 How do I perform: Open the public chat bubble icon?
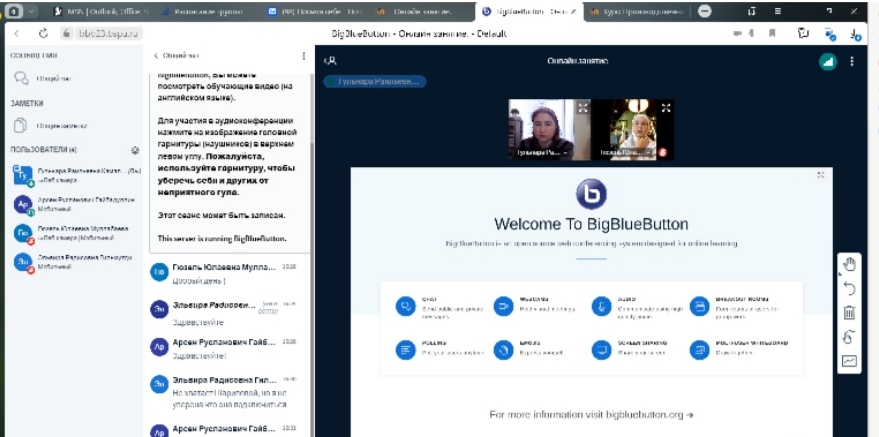(x=21, y=78)
